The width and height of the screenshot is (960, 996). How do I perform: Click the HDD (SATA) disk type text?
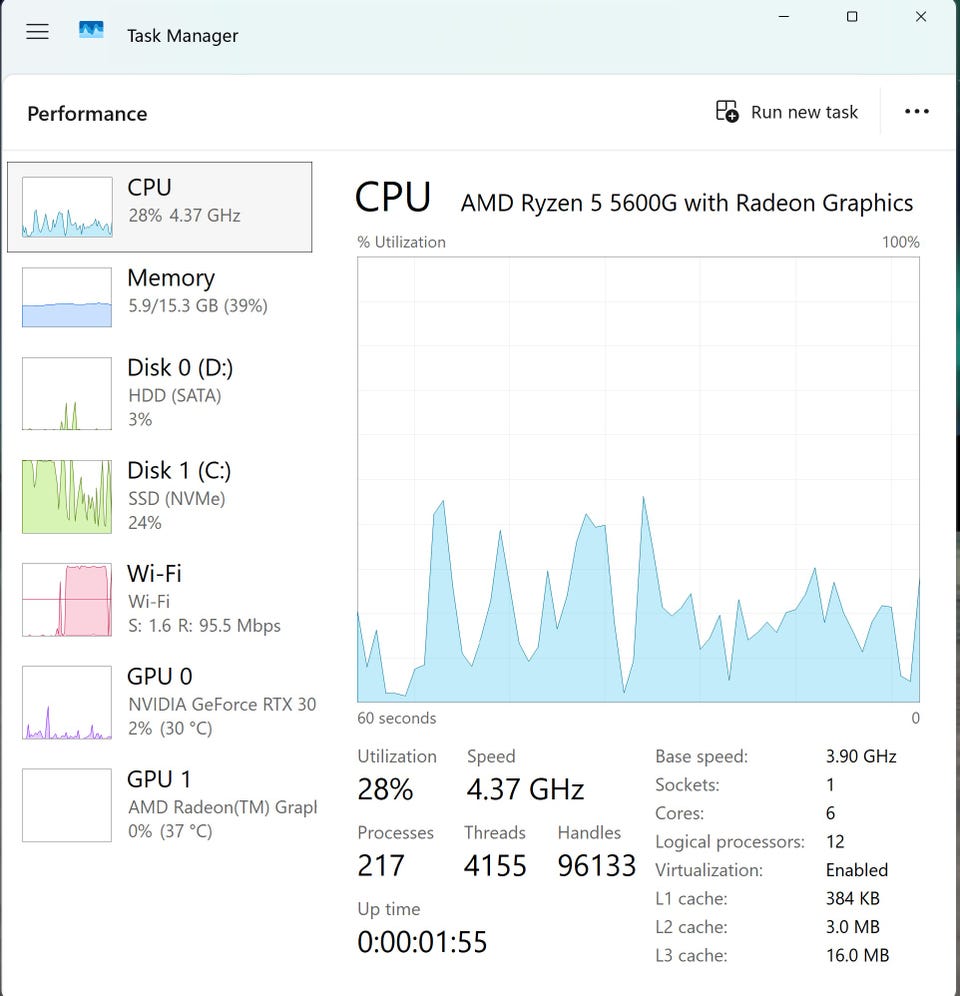coord(175,396)
